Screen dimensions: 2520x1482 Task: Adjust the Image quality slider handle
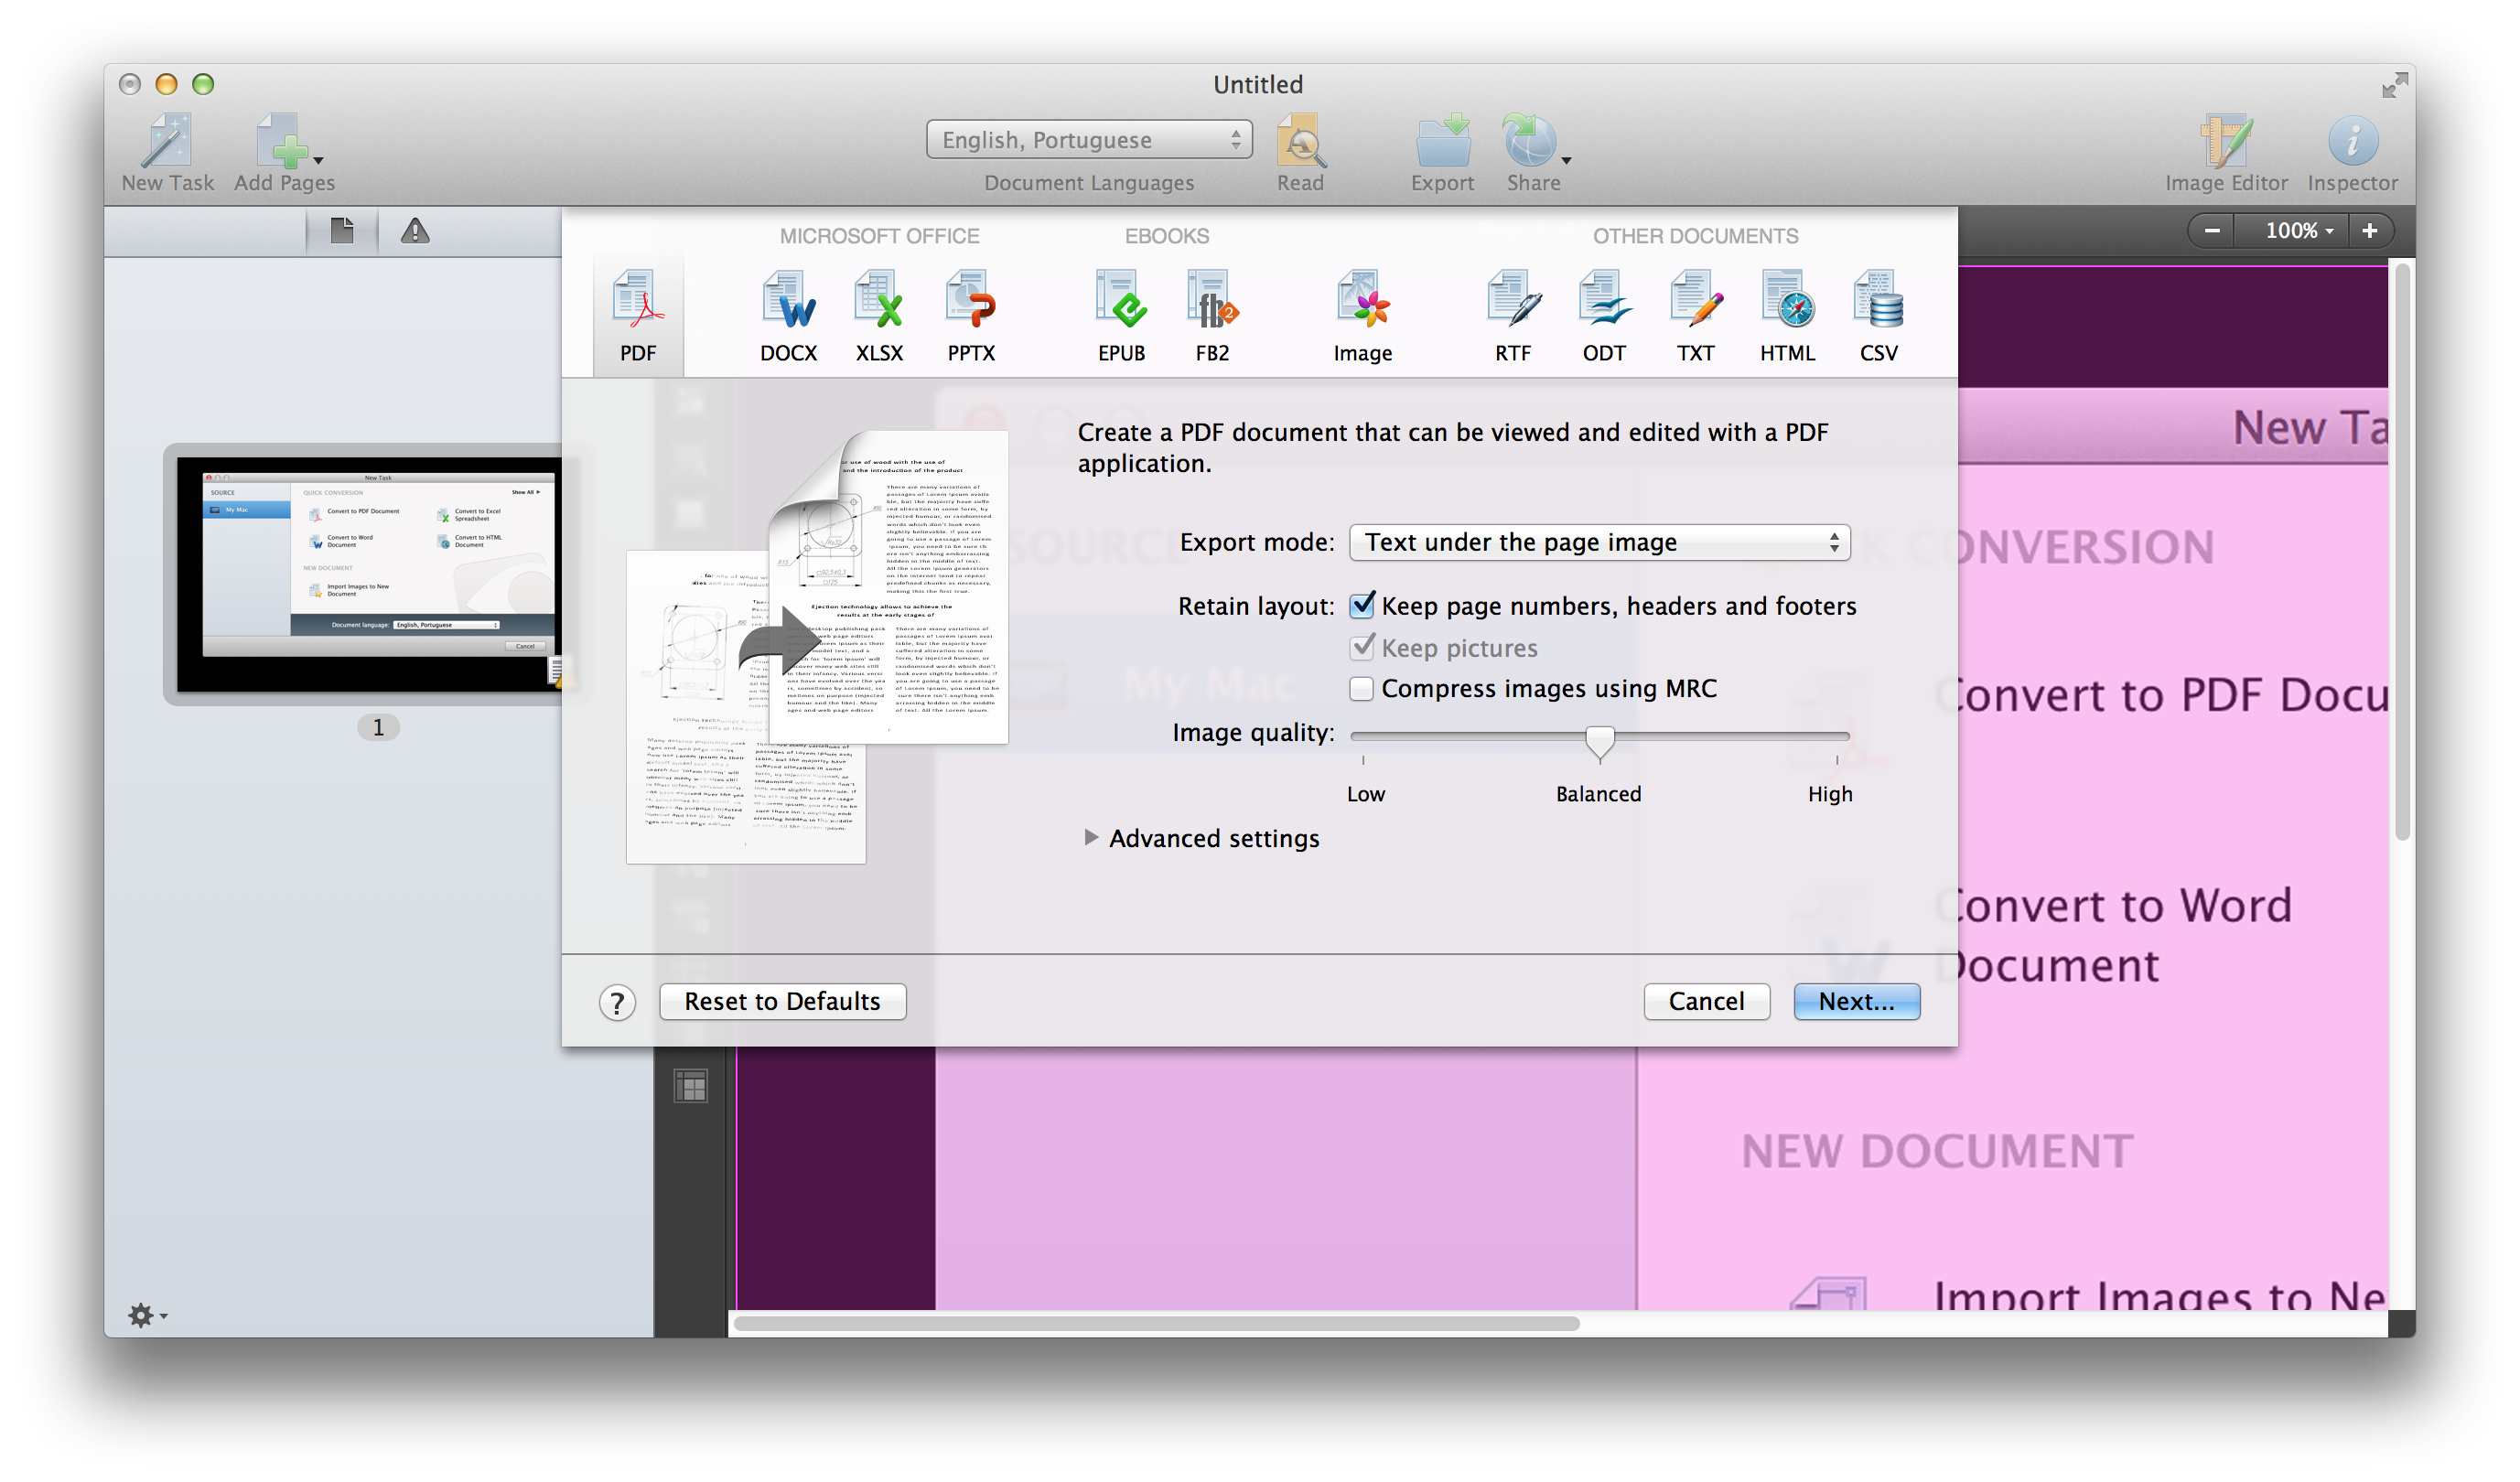point(1599,743)
